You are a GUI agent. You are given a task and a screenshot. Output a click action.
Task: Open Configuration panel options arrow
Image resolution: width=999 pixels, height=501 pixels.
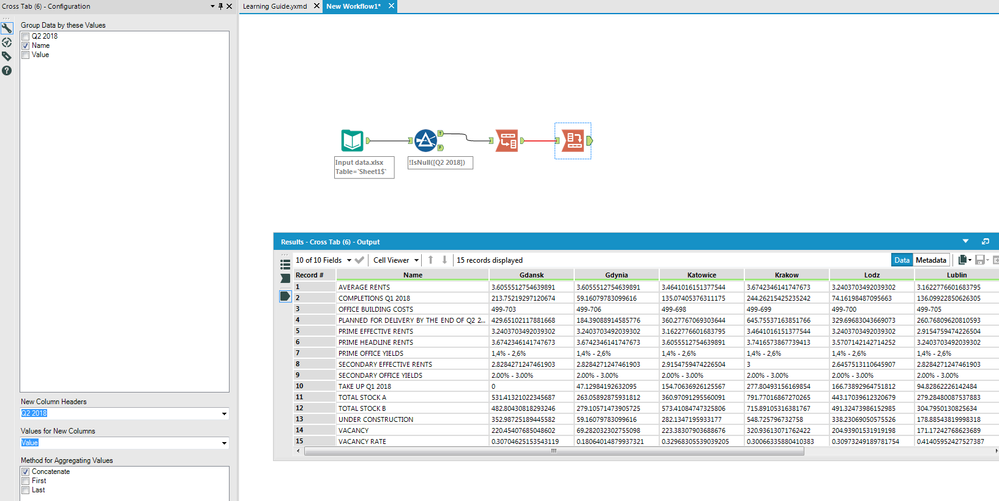pyautogui.click(x=212, y=6)
